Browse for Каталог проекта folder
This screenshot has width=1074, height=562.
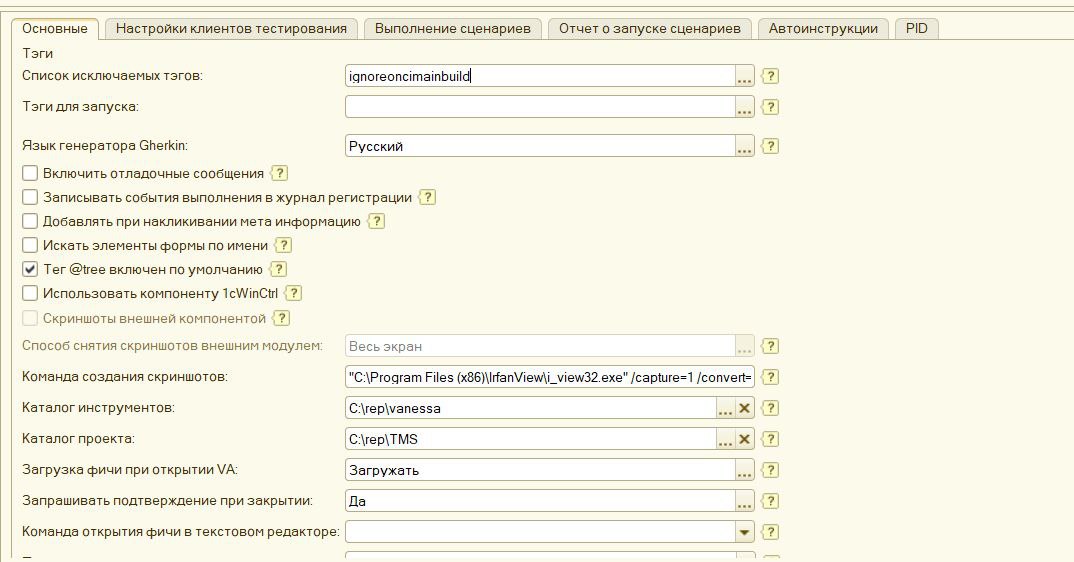pos(725,439)
